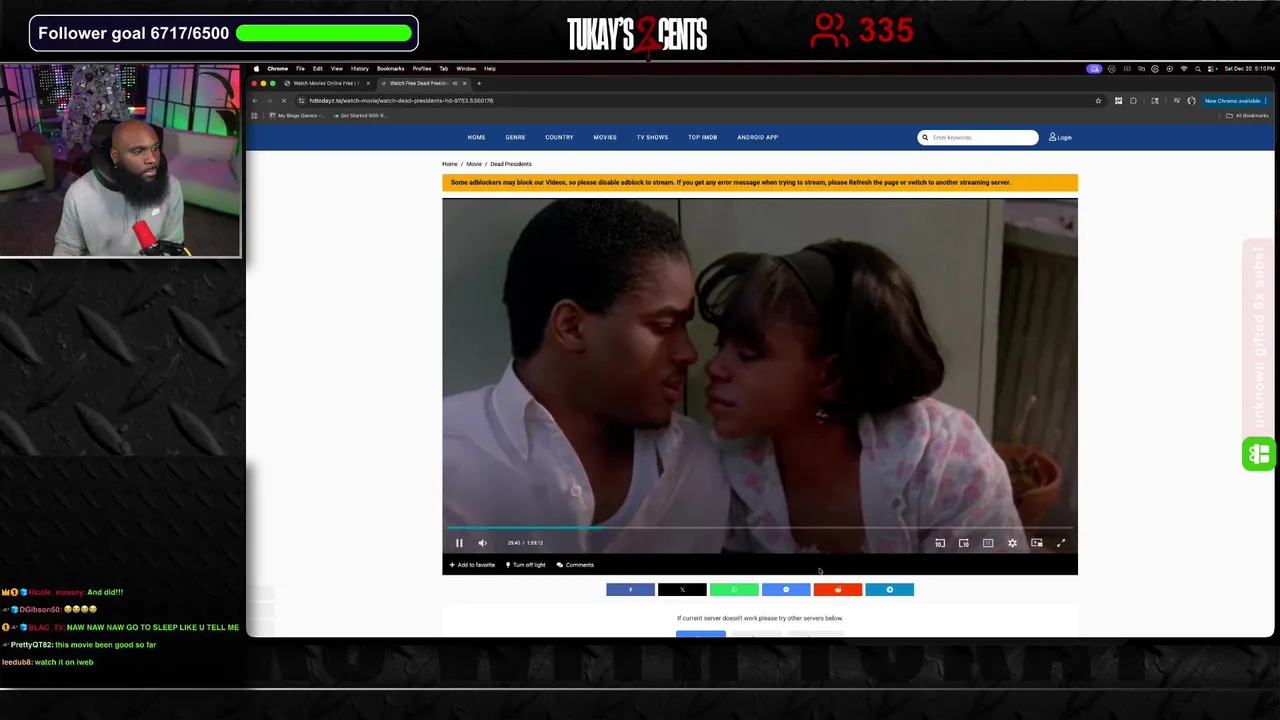Click the green gifted subs badge icon
The width and height of the screenshot is (1280, 720).
[x=1258, y=454]
